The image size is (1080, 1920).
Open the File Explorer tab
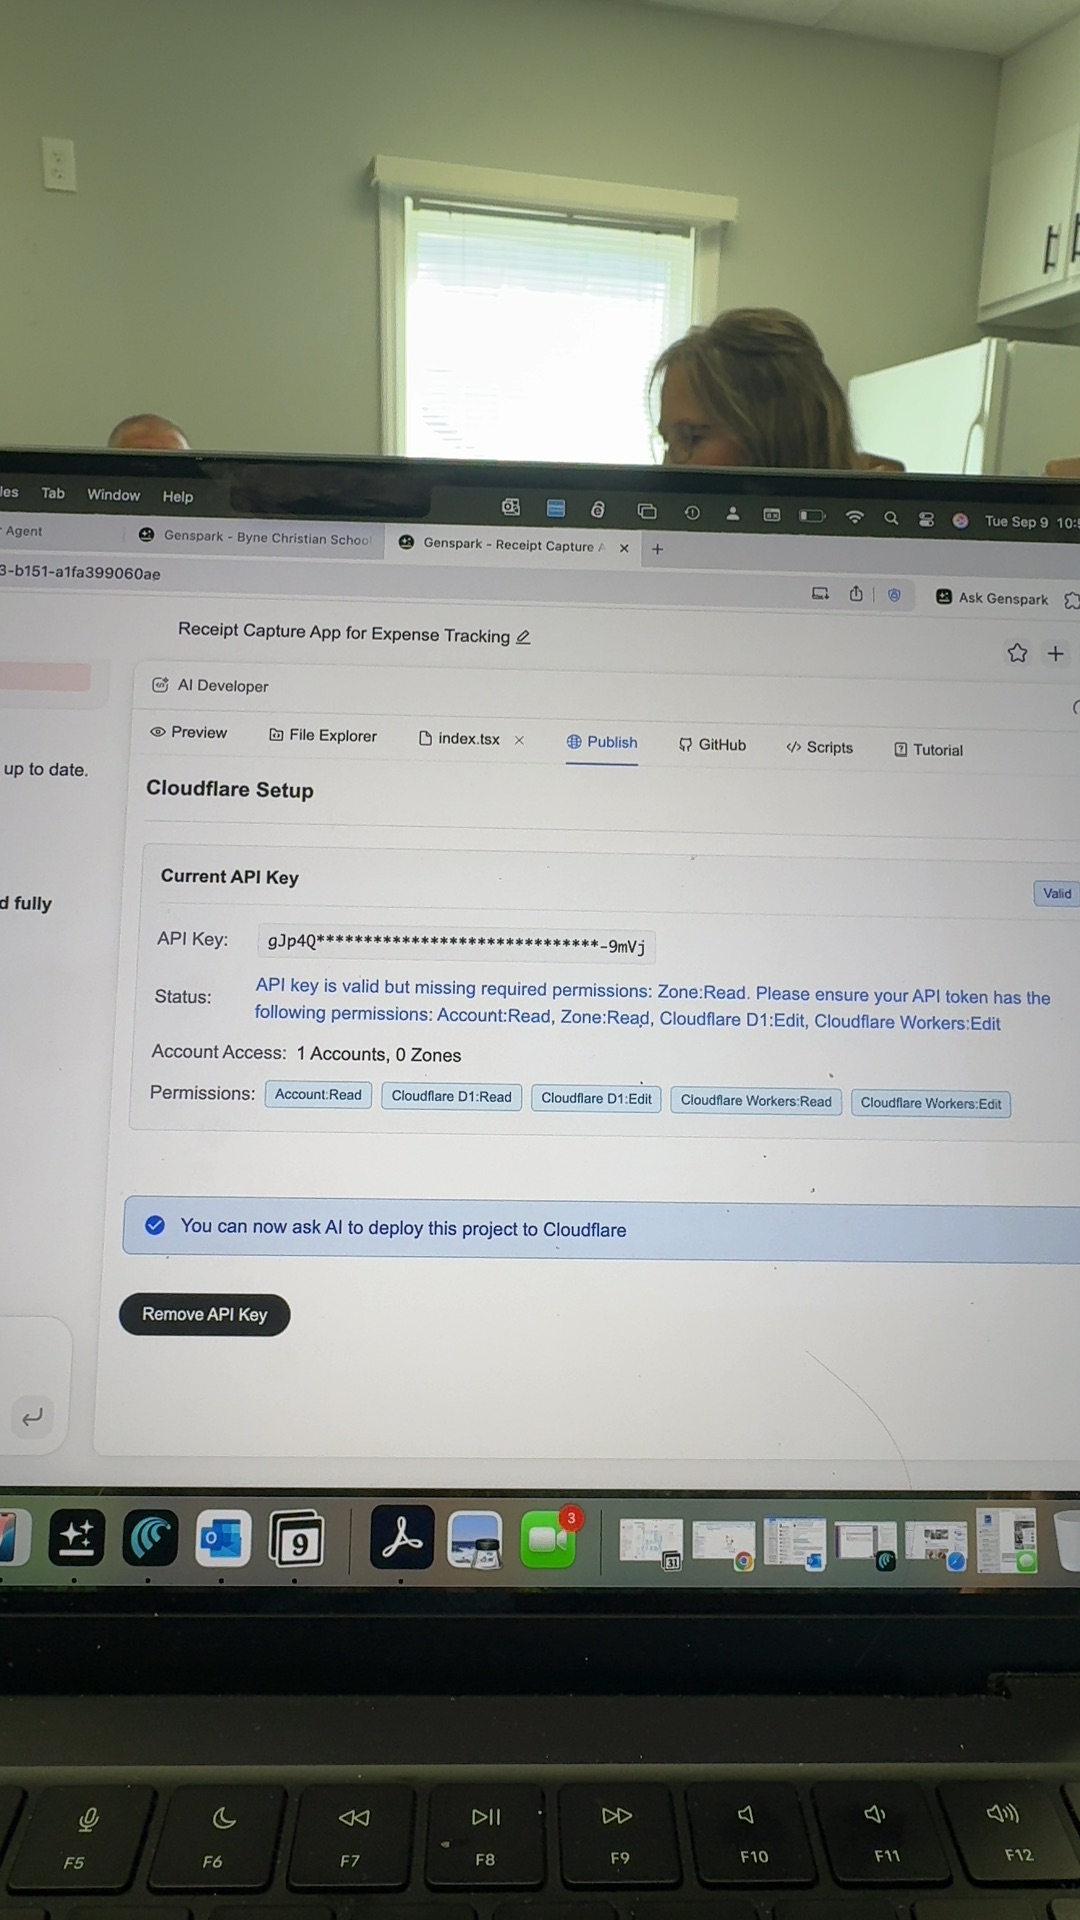click(323, 735)
